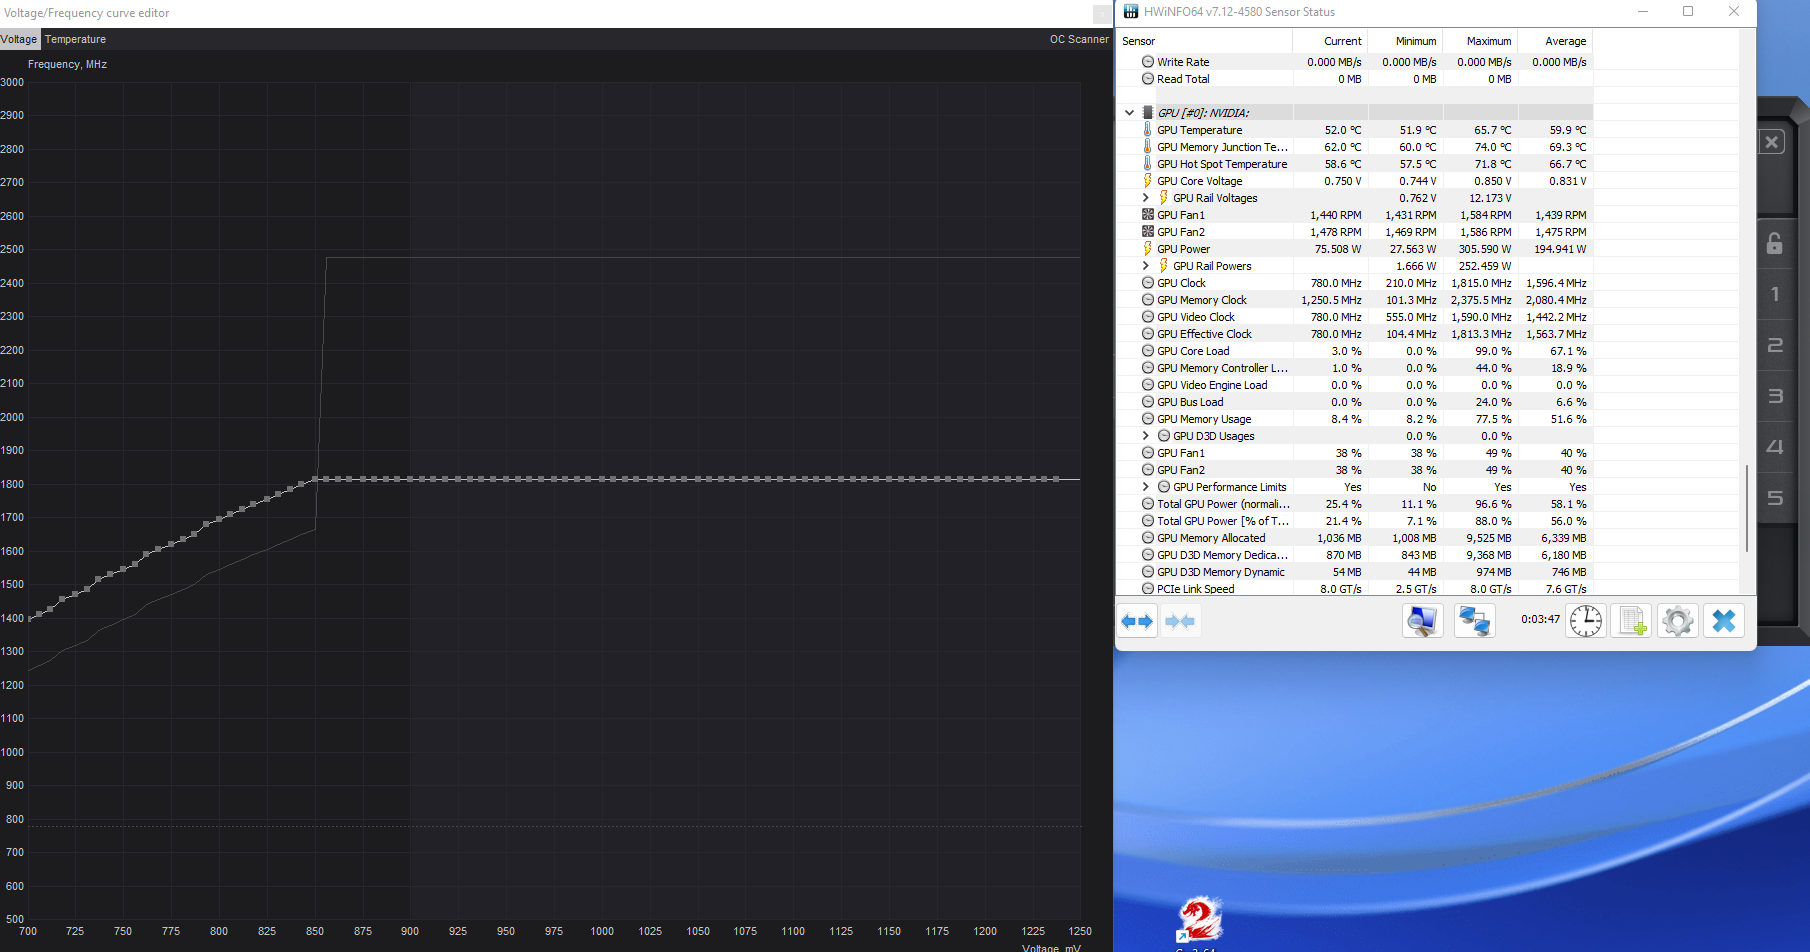Select the curve point at 800 mV
The height and width of the screenshot is (952, 1810).
tap(218, 519)
